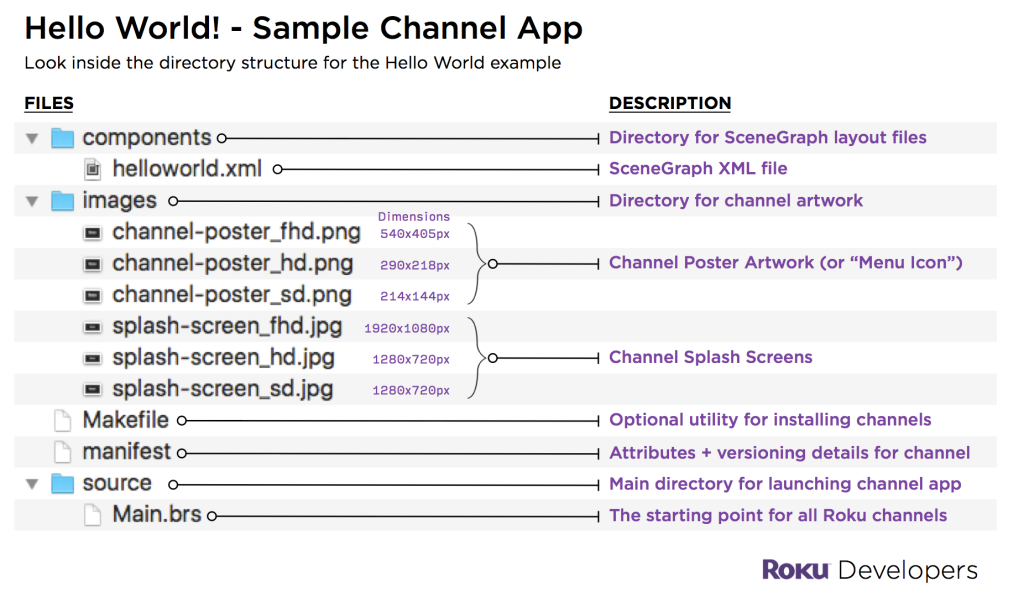Screen dimensions: 1024x602
Task: Click the splash-screen_hd.jpg image icon
Action: click(93, 358)
